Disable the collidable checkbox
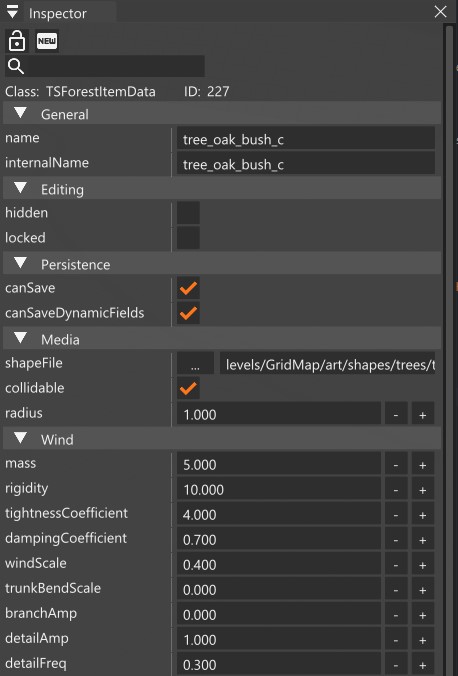Image resolution: width=458 pixels, height=676 pixels. coord(188,388)
